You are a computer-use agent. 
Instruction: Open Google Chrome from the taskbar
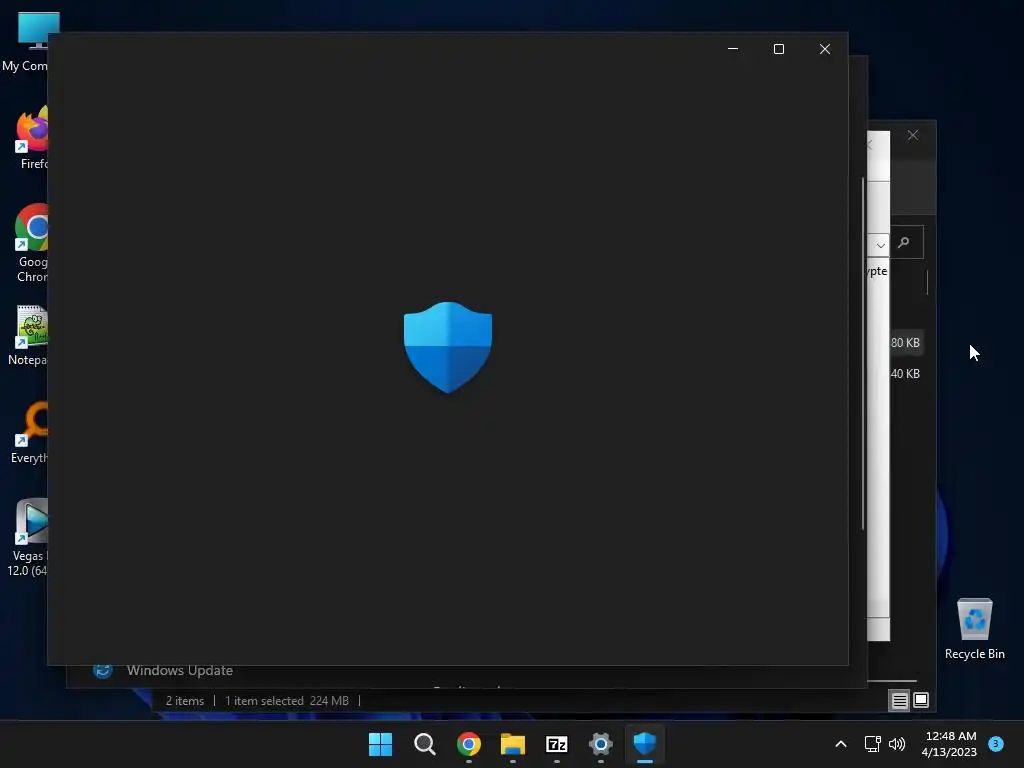(469, 744)
